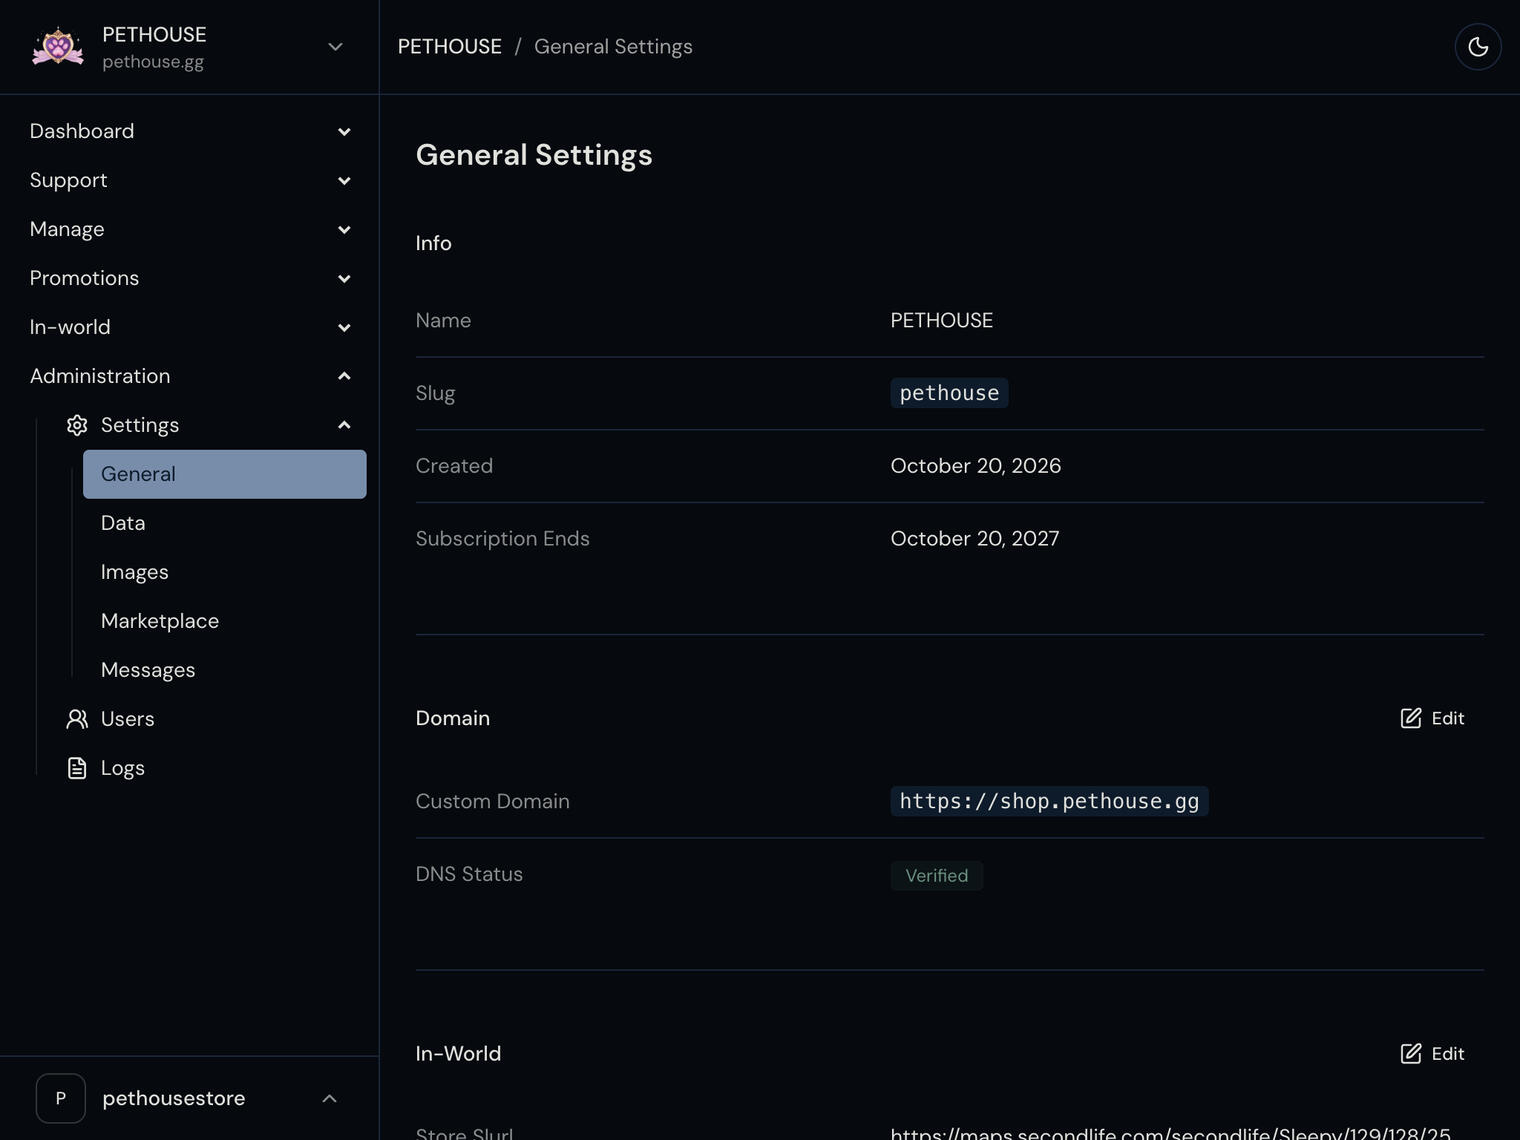Expand the Promotions sidebar section

tap(190, 278)
